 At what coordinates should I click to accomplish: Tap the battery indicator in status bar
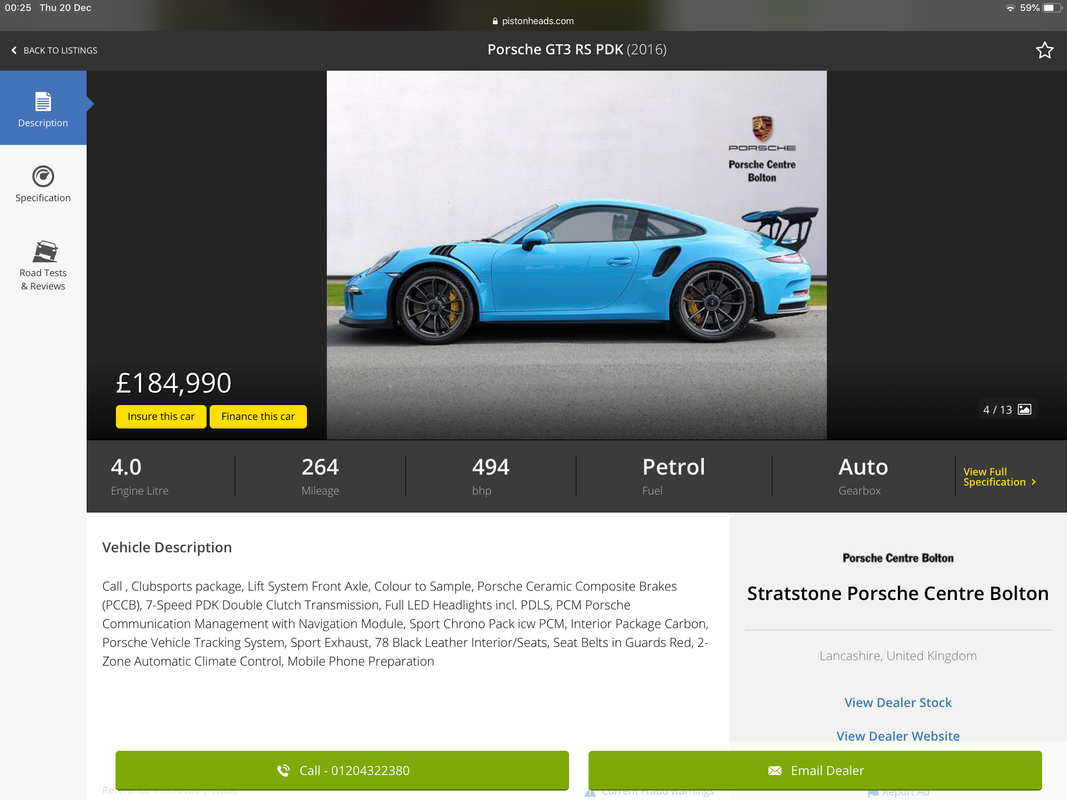(1052, 8)
